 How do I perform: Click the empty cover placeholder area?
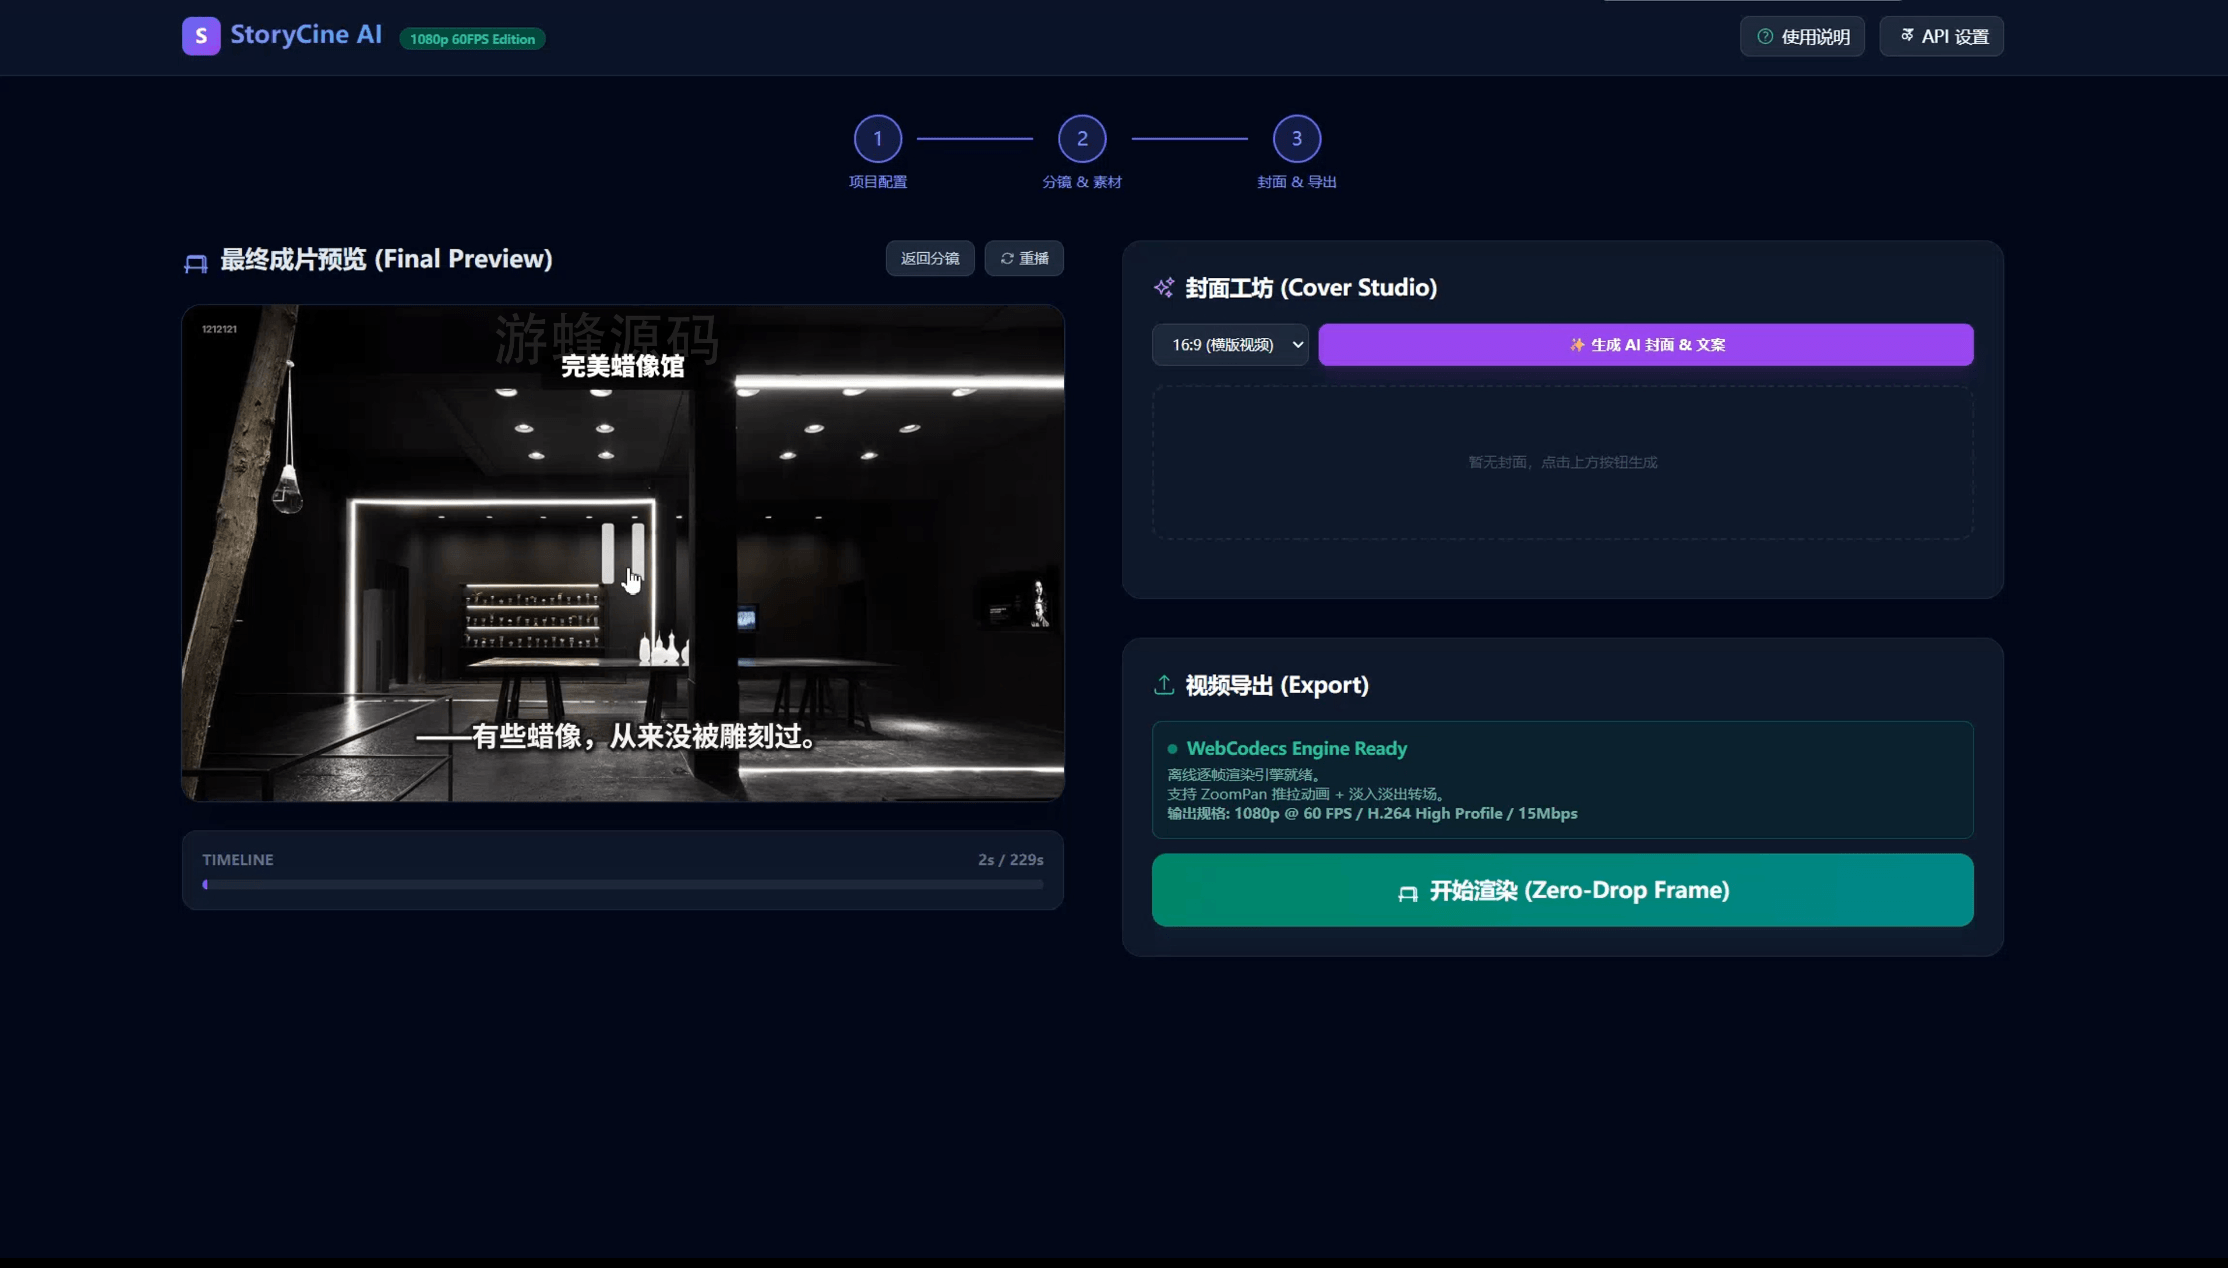click(1563, 463)
